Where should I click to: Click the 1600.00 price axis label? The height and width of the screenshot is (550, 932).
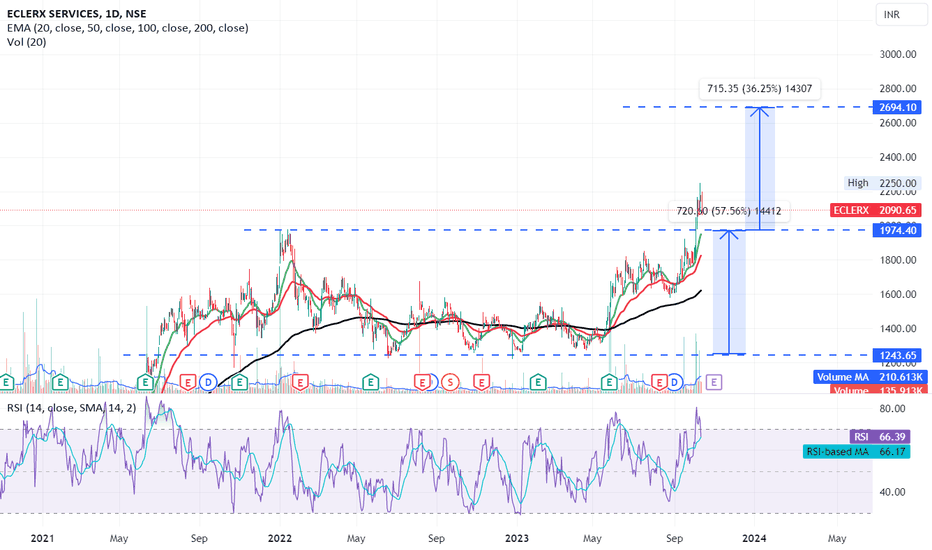click(x=898, y=294)
